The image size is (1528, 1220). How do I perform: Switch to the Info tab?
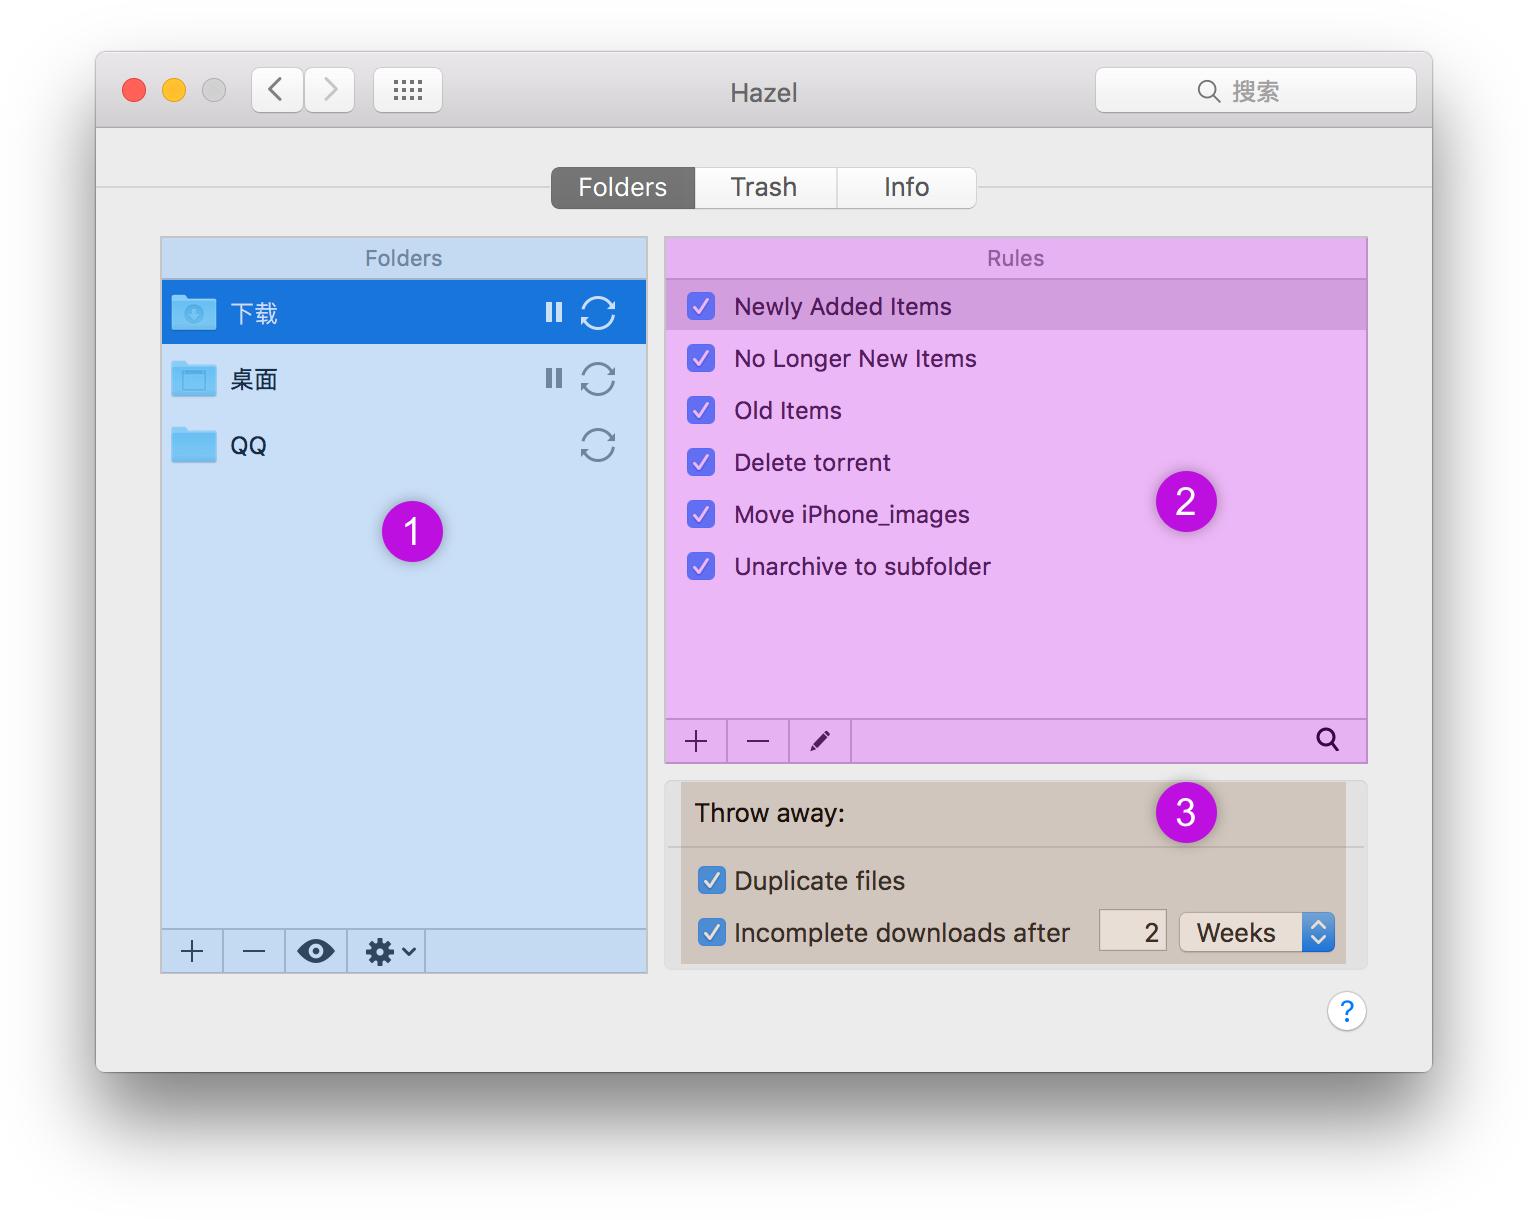(x=906, y=187)
